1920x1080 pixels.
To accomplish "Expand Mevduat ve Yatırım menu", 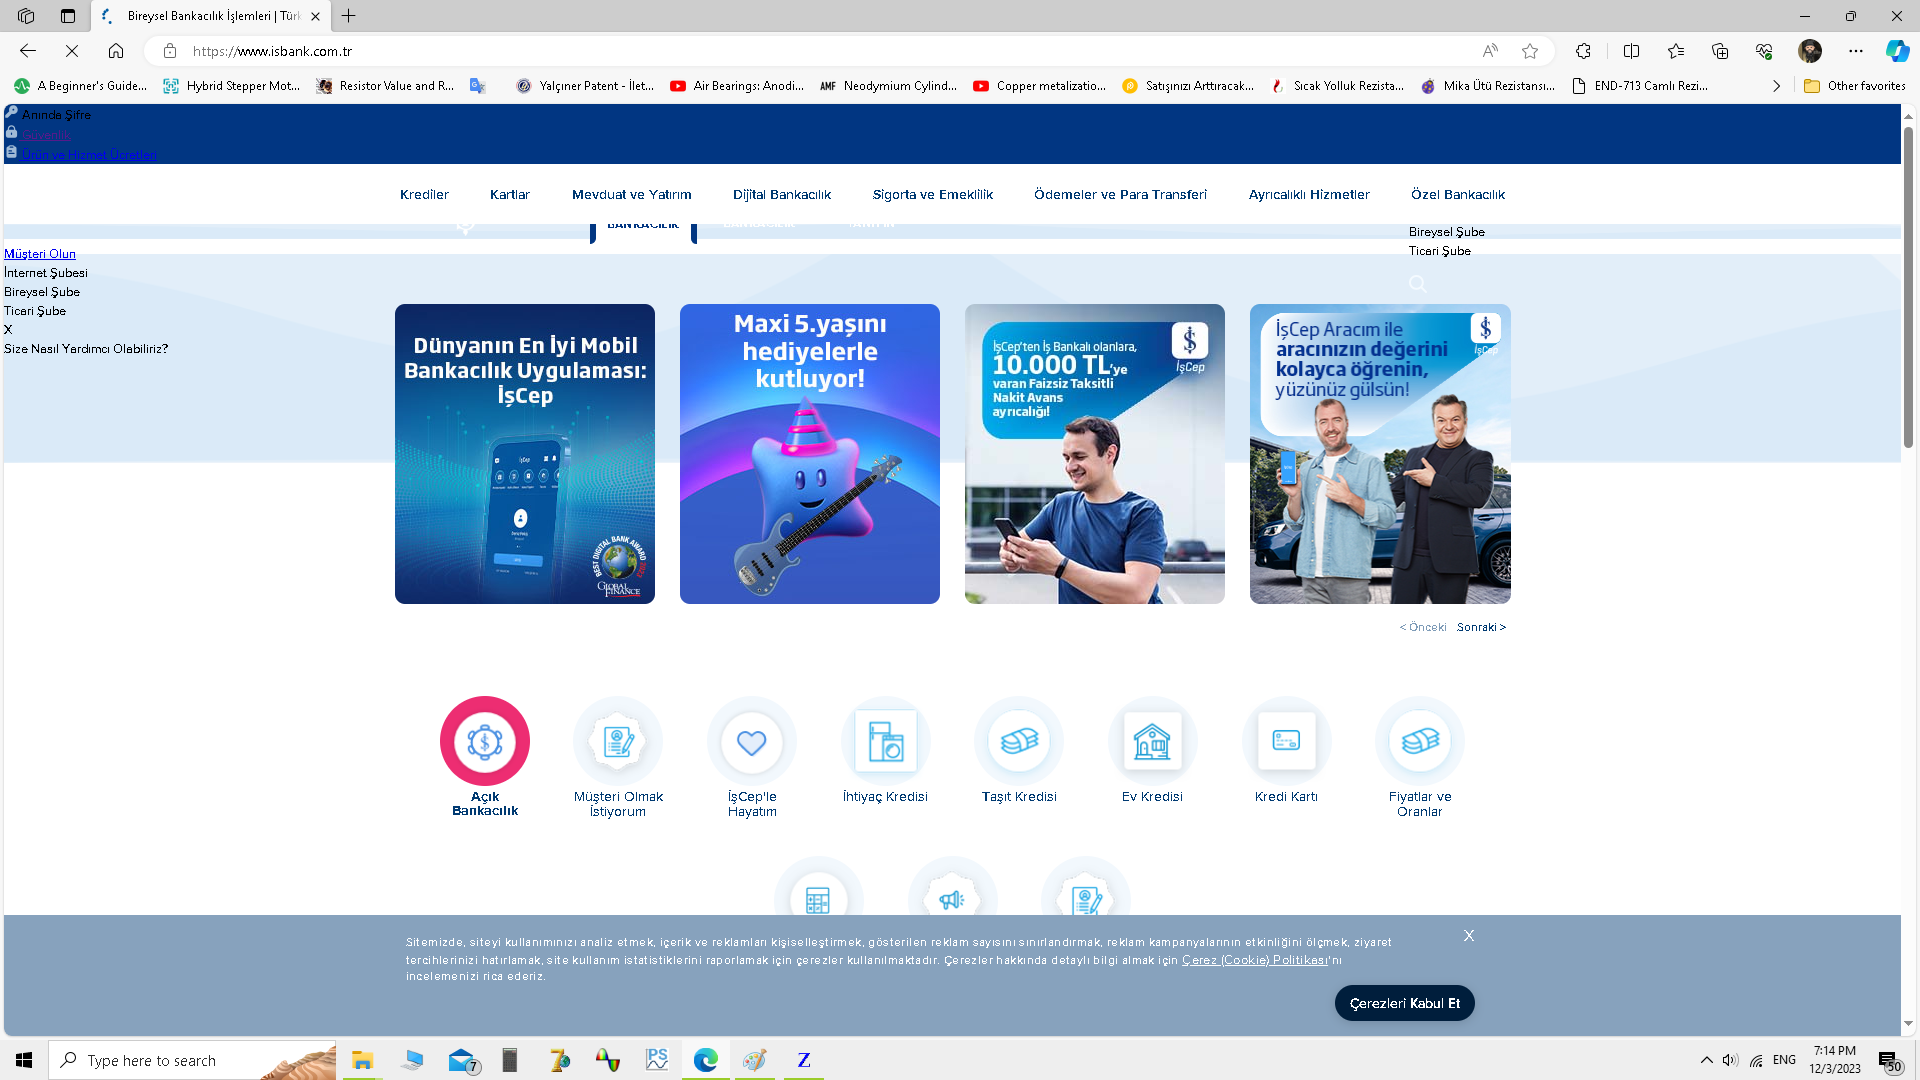I will point(631,195).
